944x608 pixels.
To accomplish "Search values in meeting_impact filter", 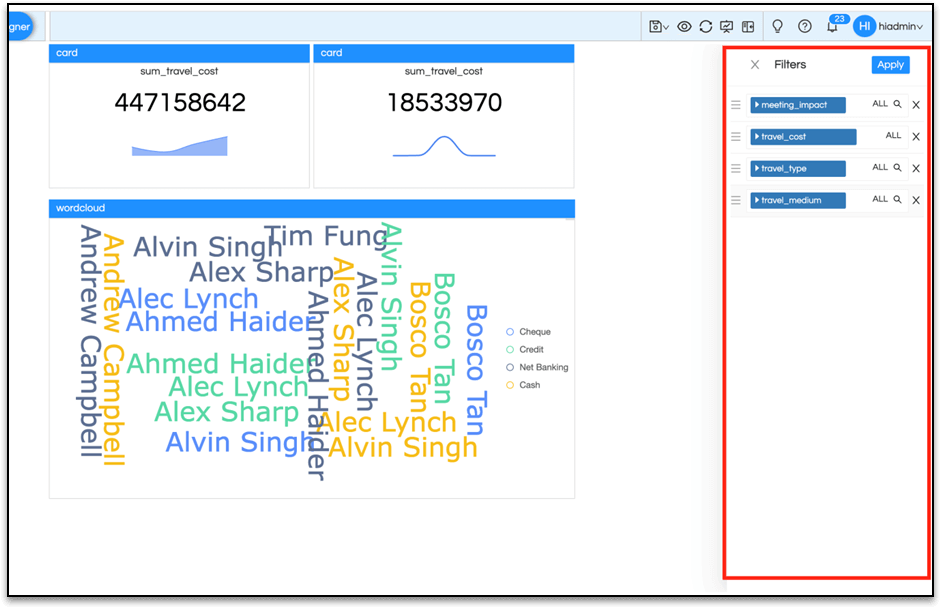I will click(897, 104).
